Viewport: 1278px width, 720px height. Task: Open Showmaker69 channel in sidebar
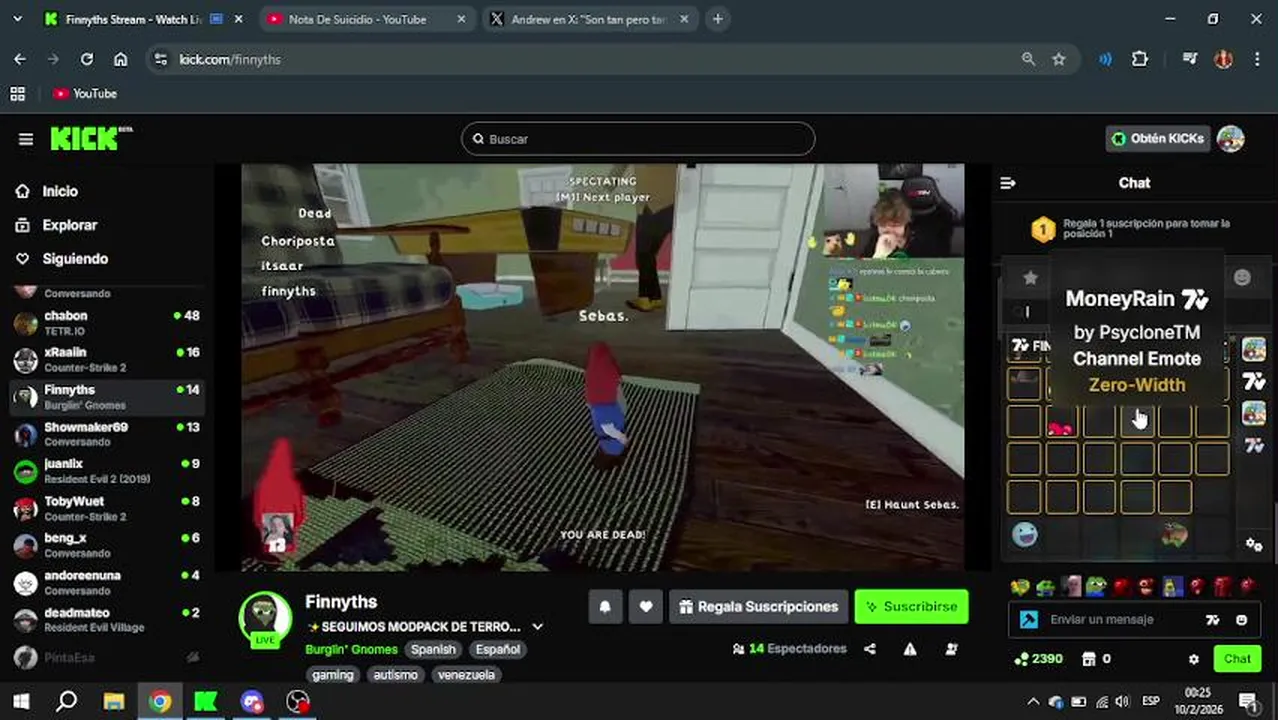(x=106, y=434)
